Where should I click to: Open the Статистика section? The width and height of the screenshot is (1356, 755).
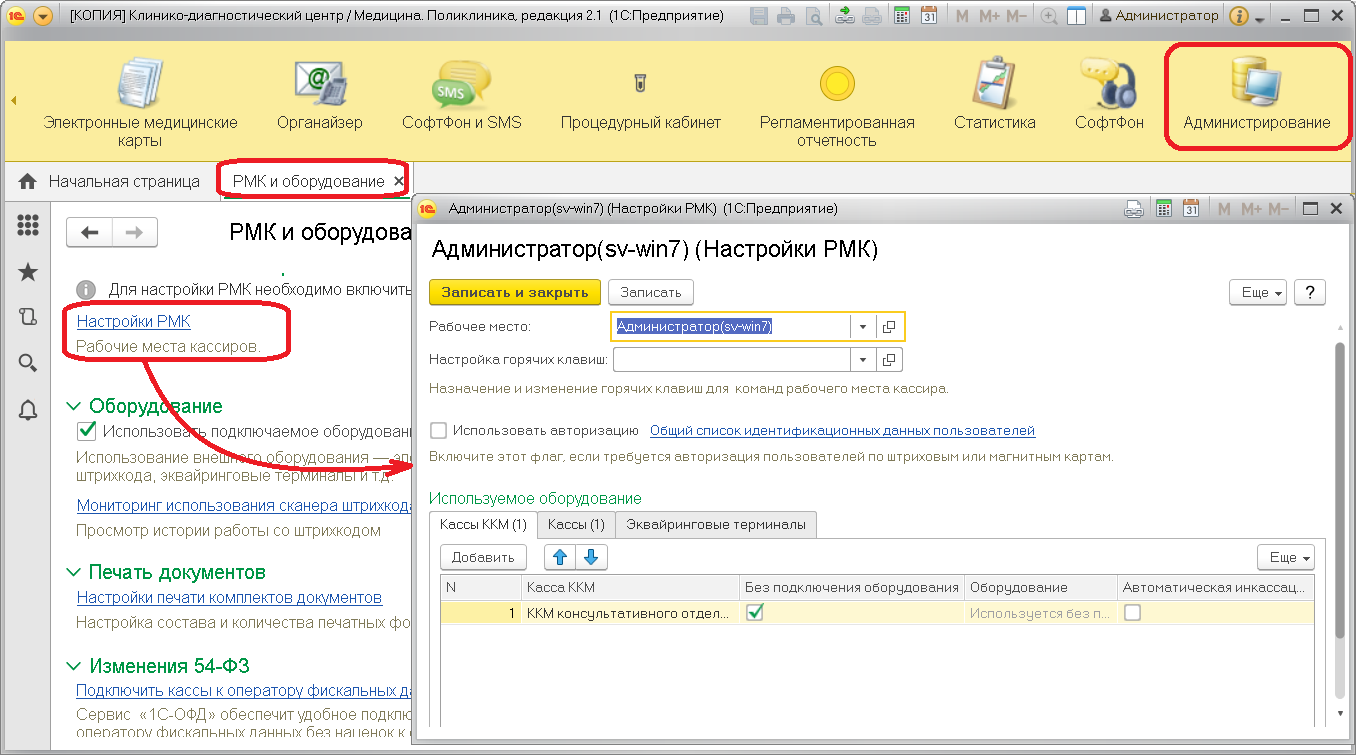(x=994, y=95)
